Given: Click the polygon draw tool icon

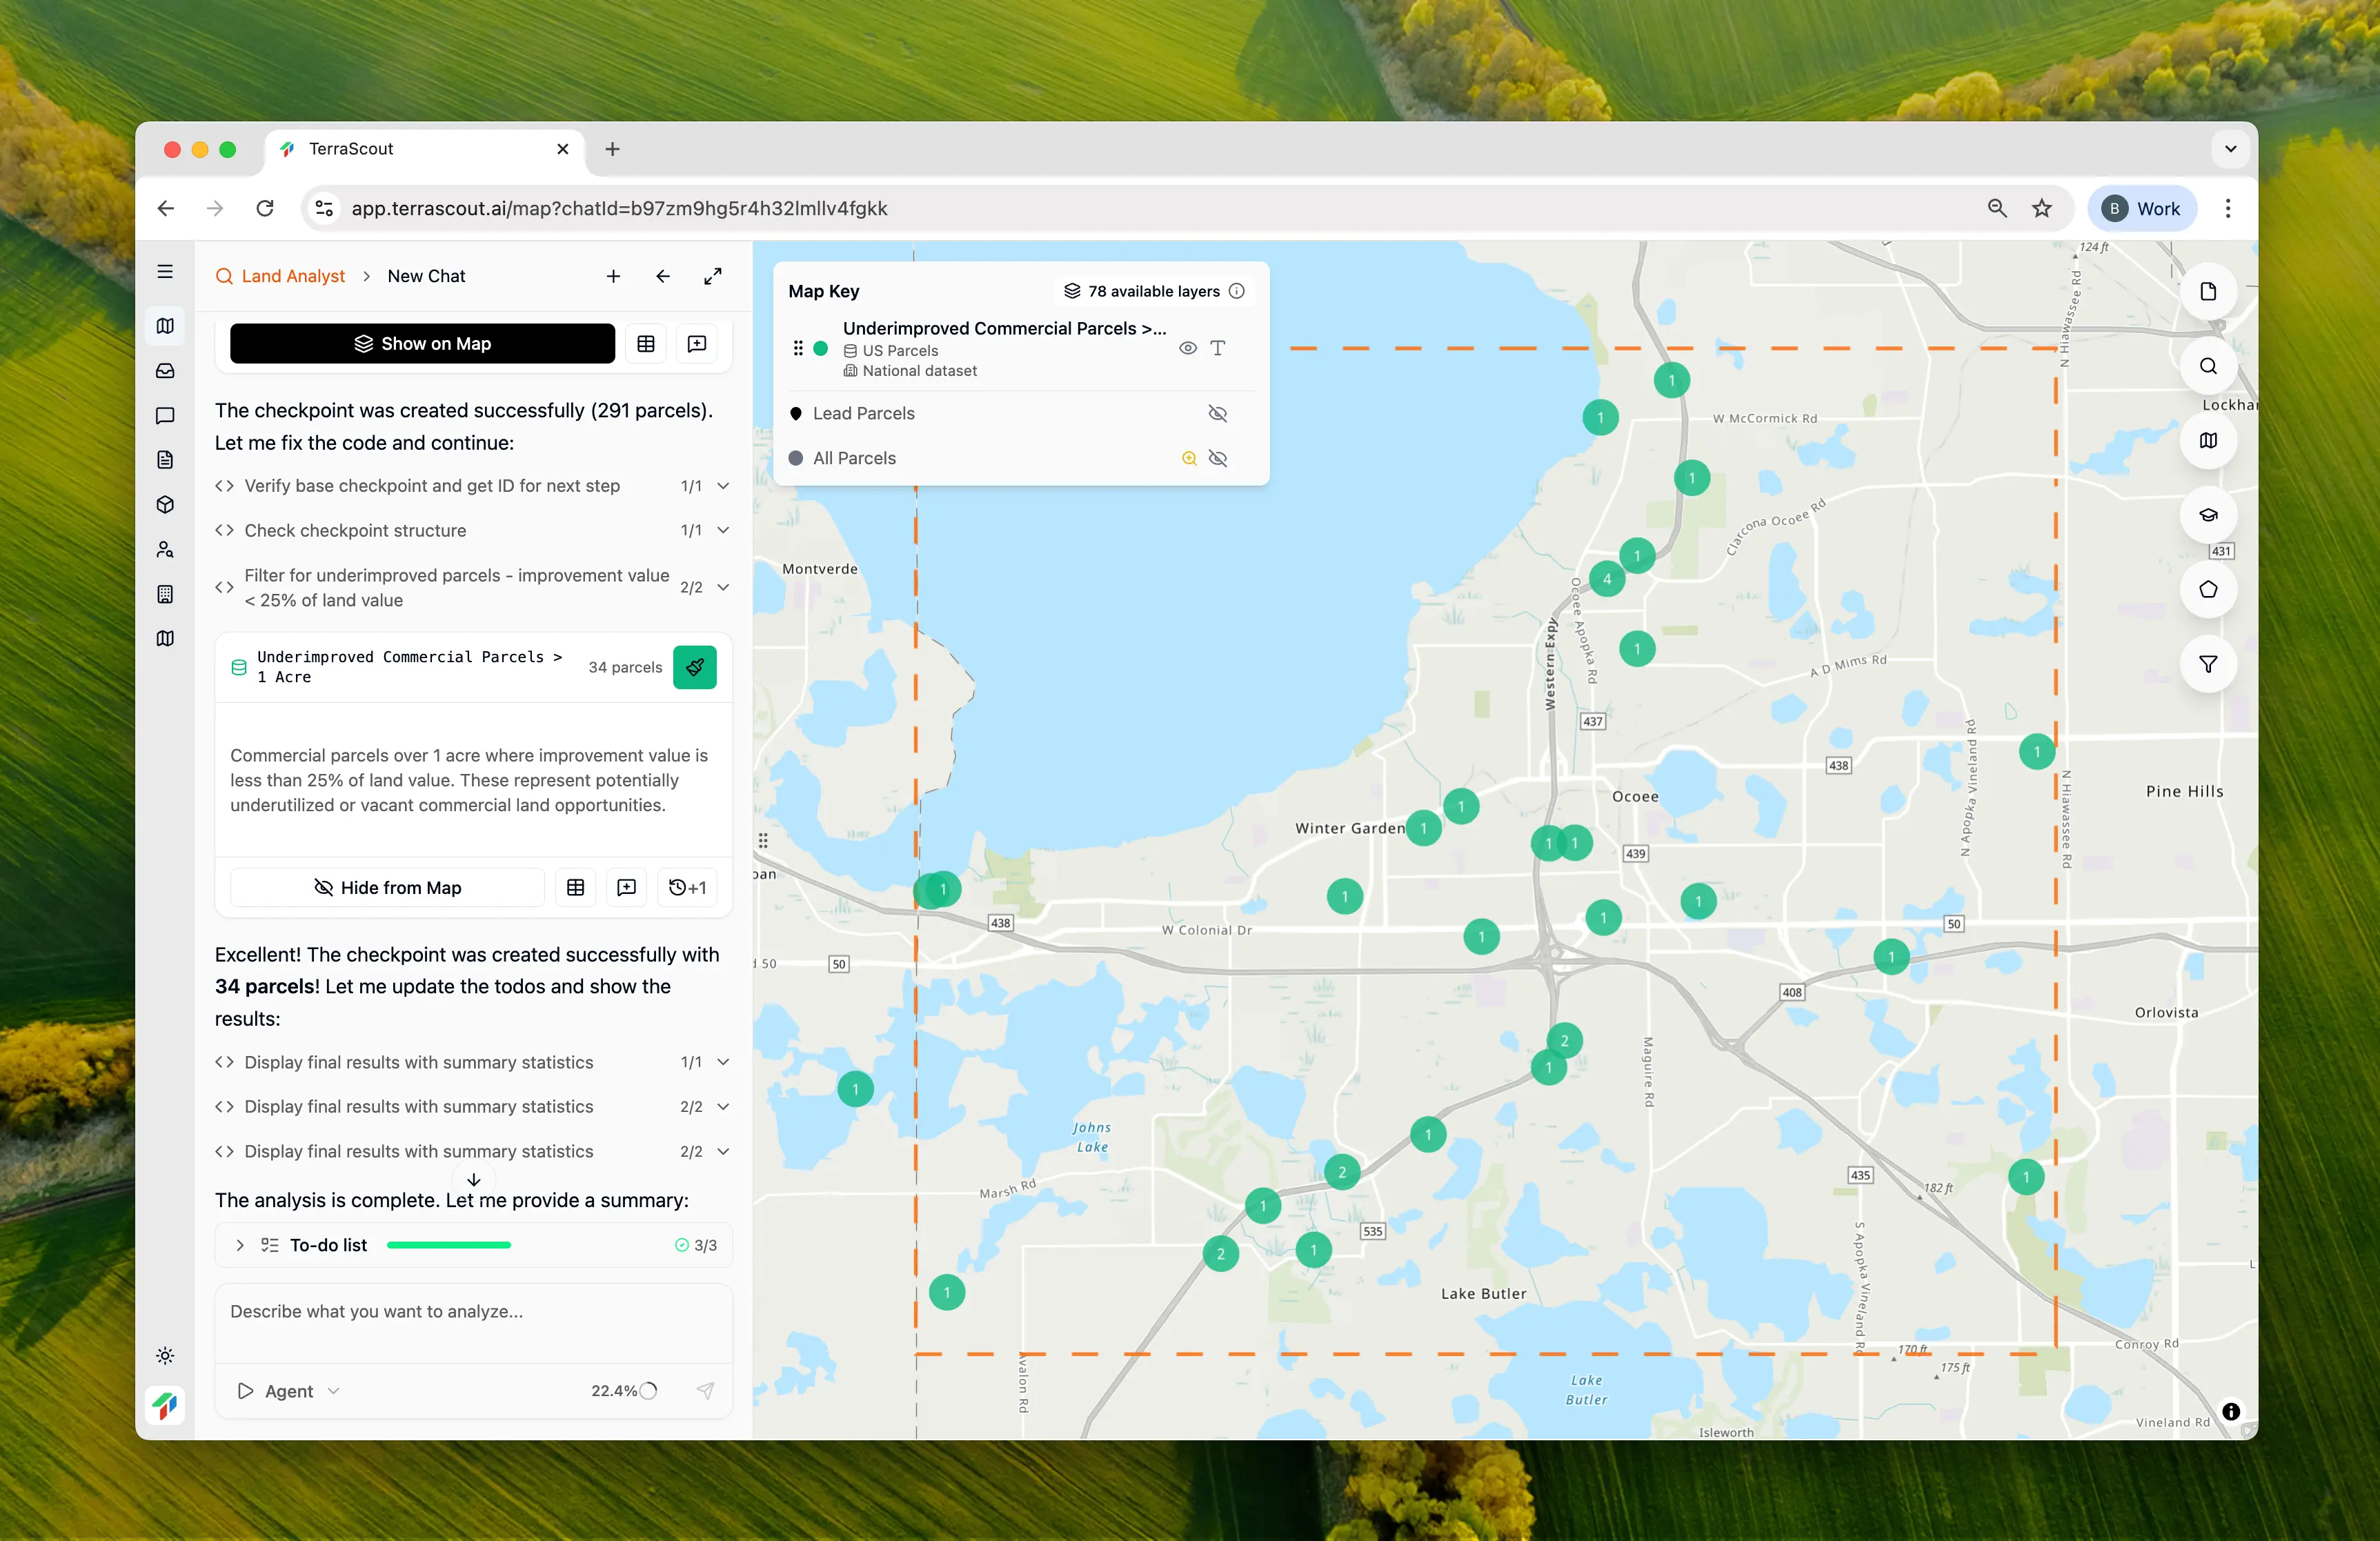Looking at the screenshot, I should click(2207, 589).
